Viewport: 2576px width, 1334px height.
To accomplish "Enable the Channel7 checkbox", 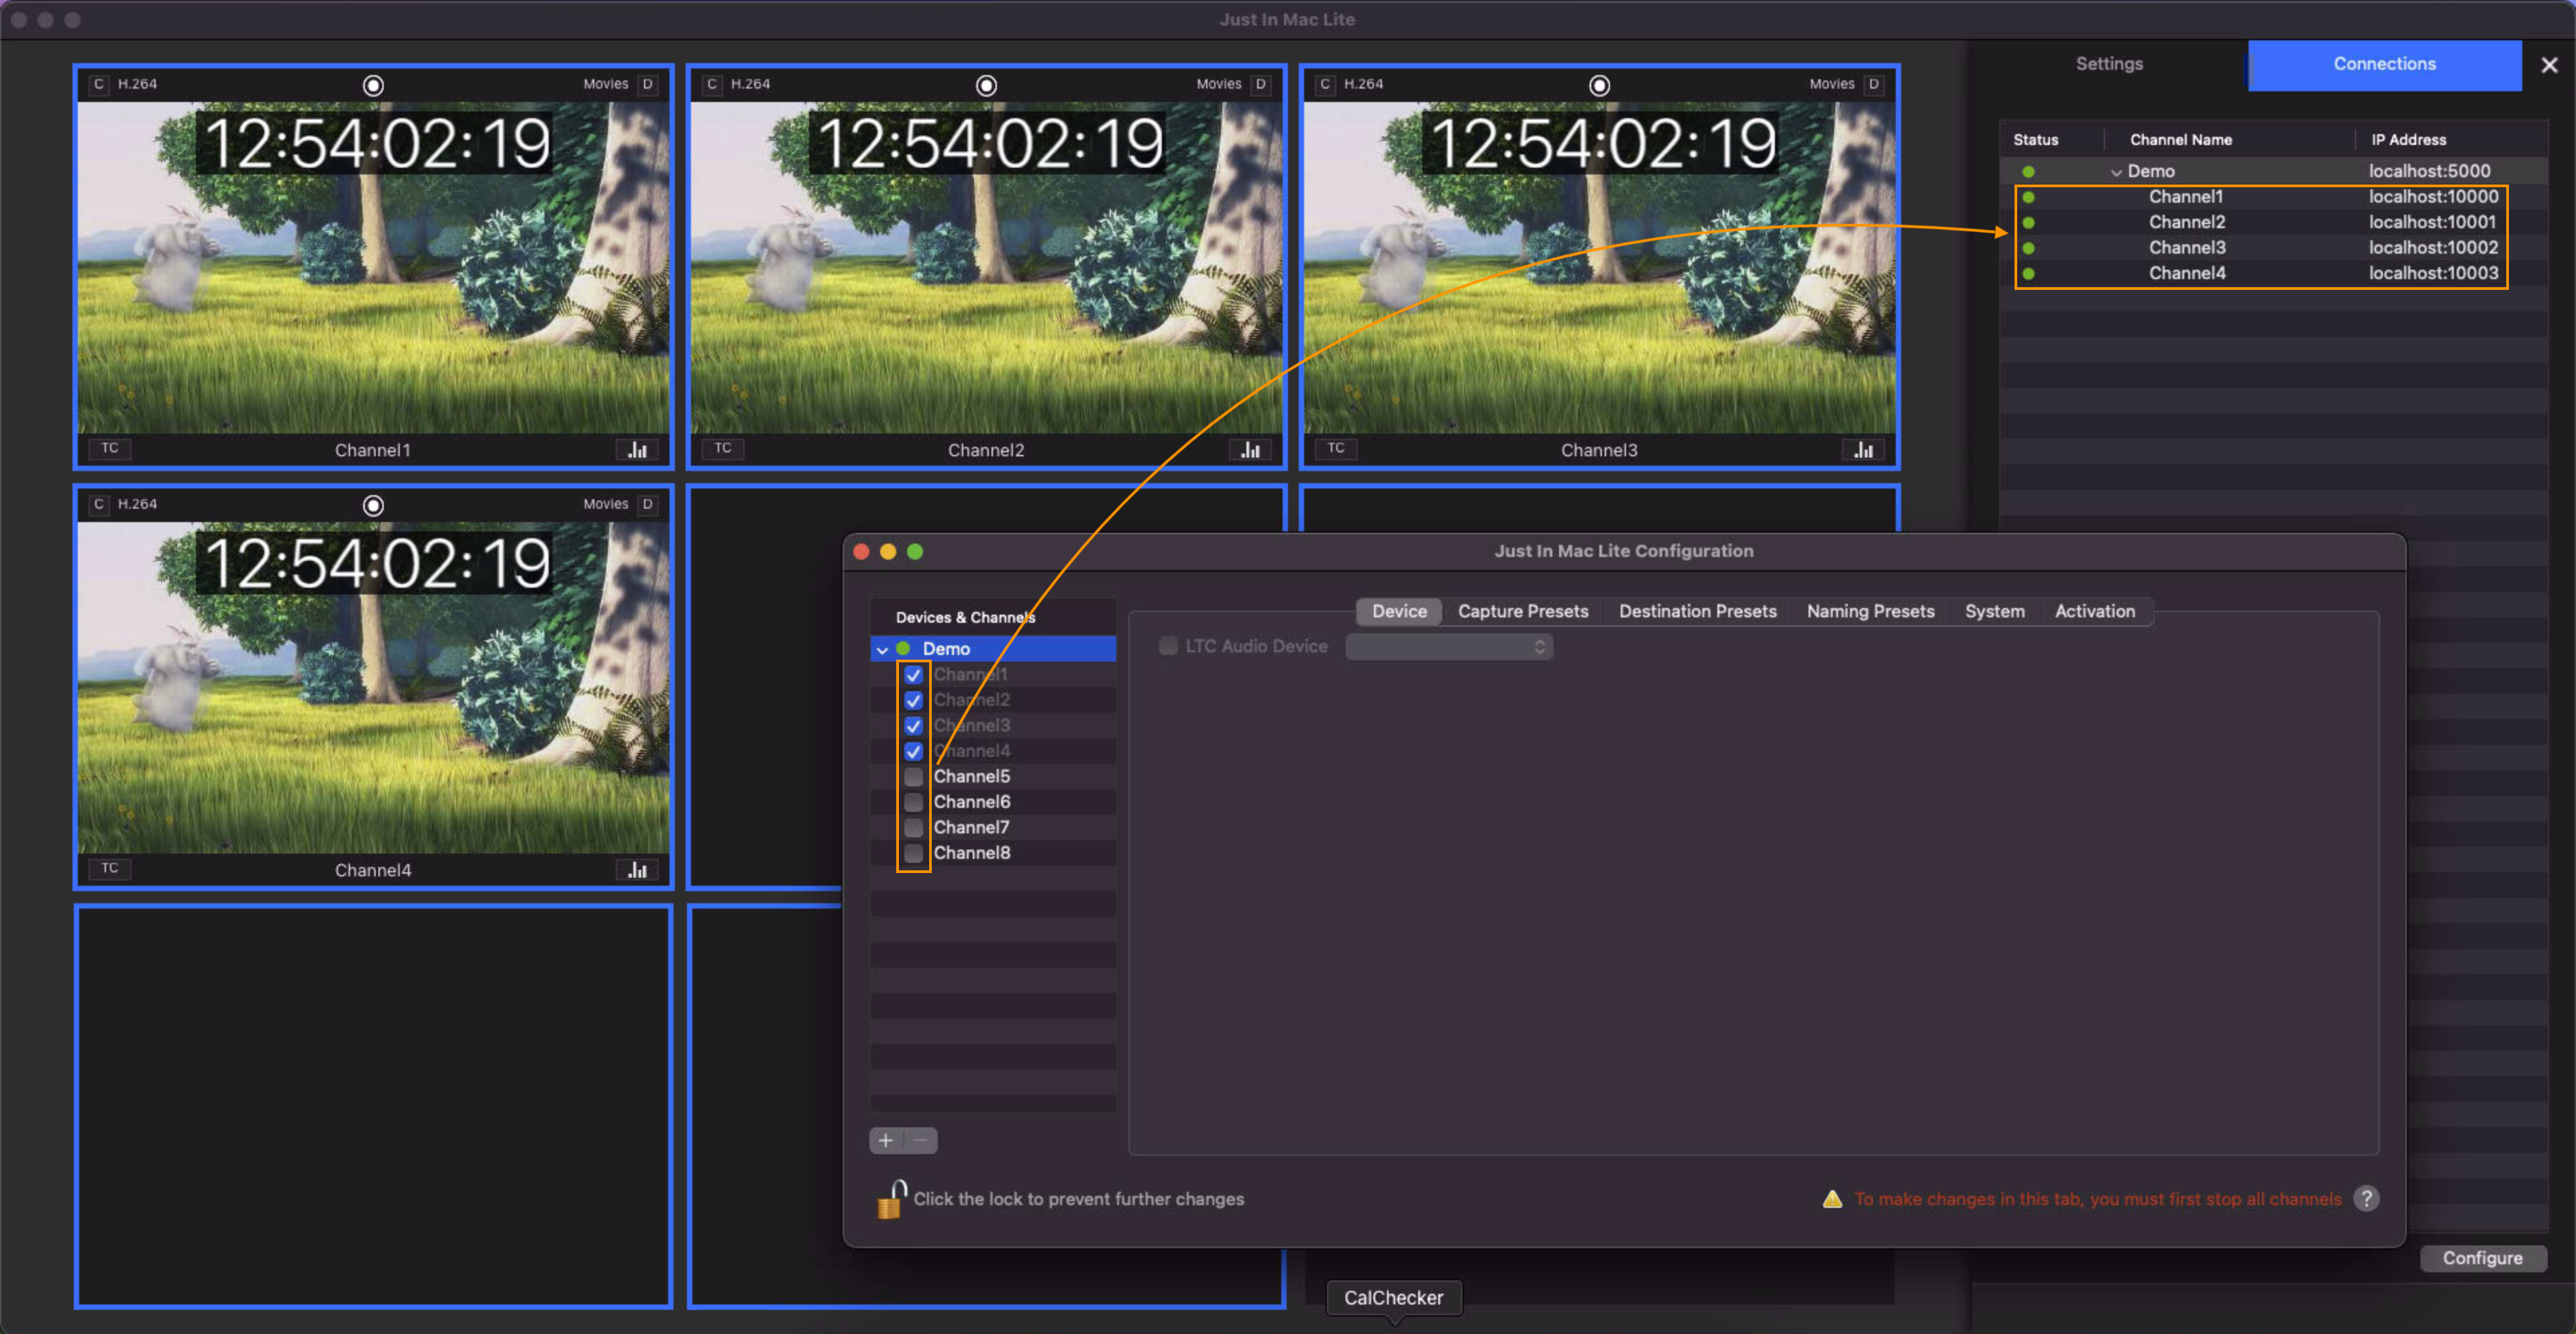I will point(913,827).
